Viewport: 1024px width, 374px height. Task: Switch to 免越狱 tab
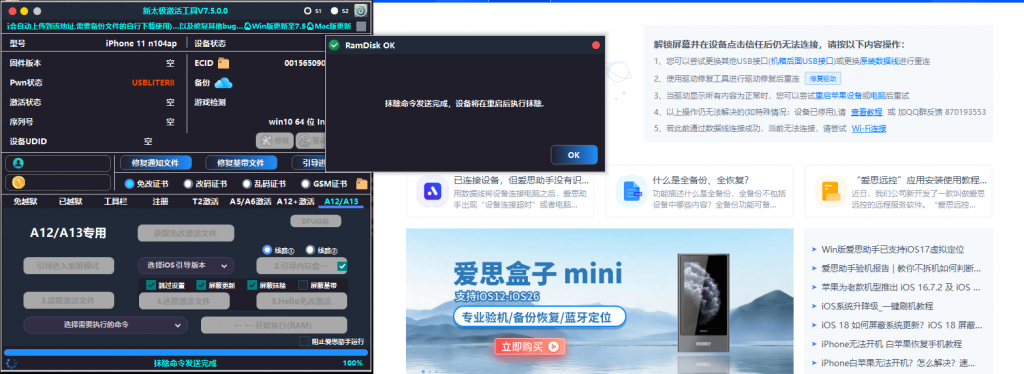25,202
